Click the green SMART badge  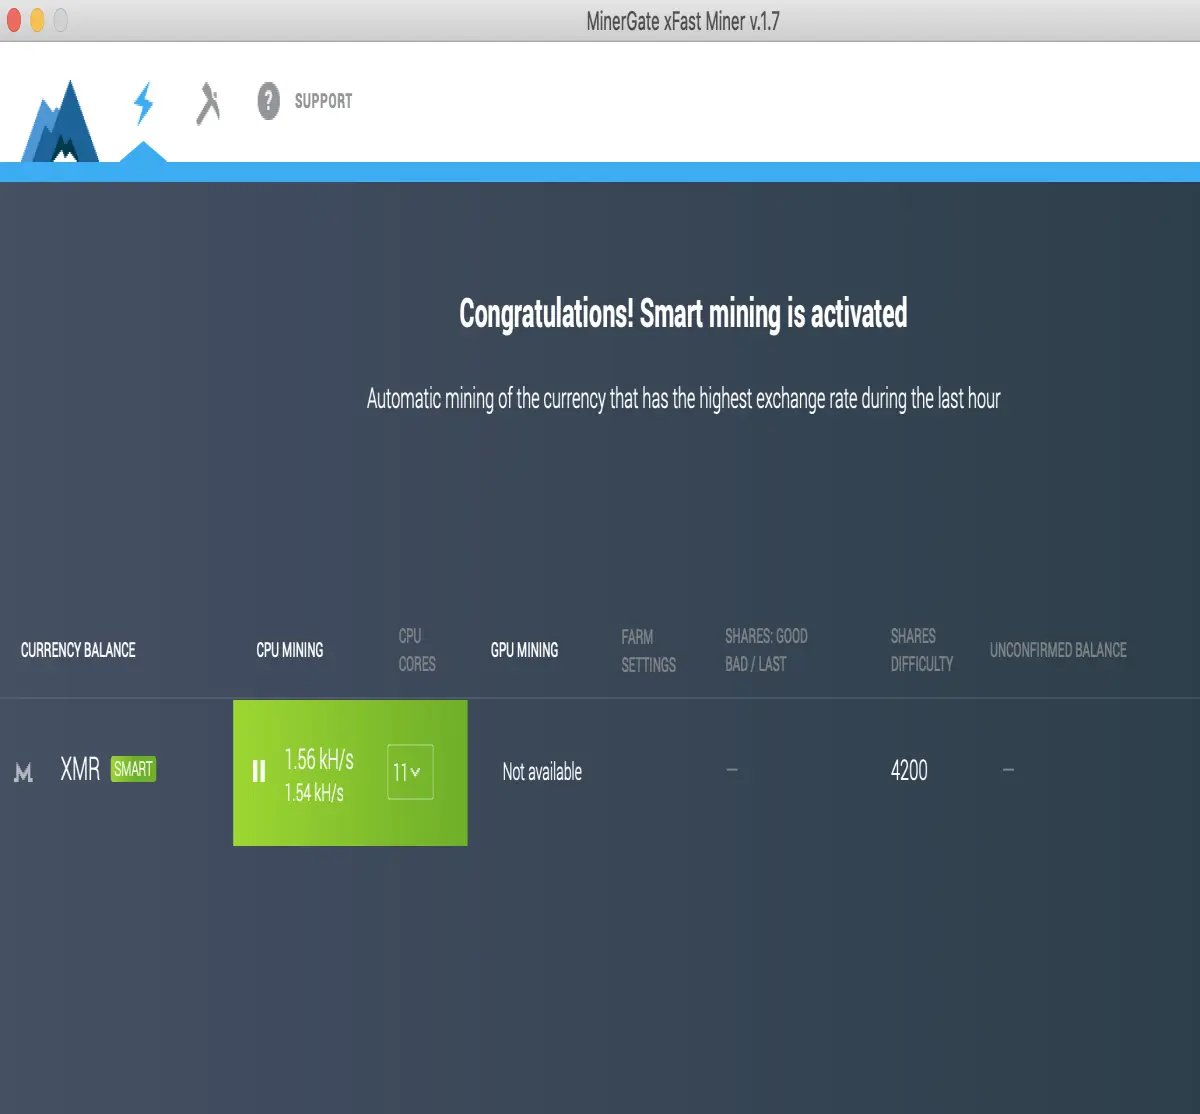(133, 769)
